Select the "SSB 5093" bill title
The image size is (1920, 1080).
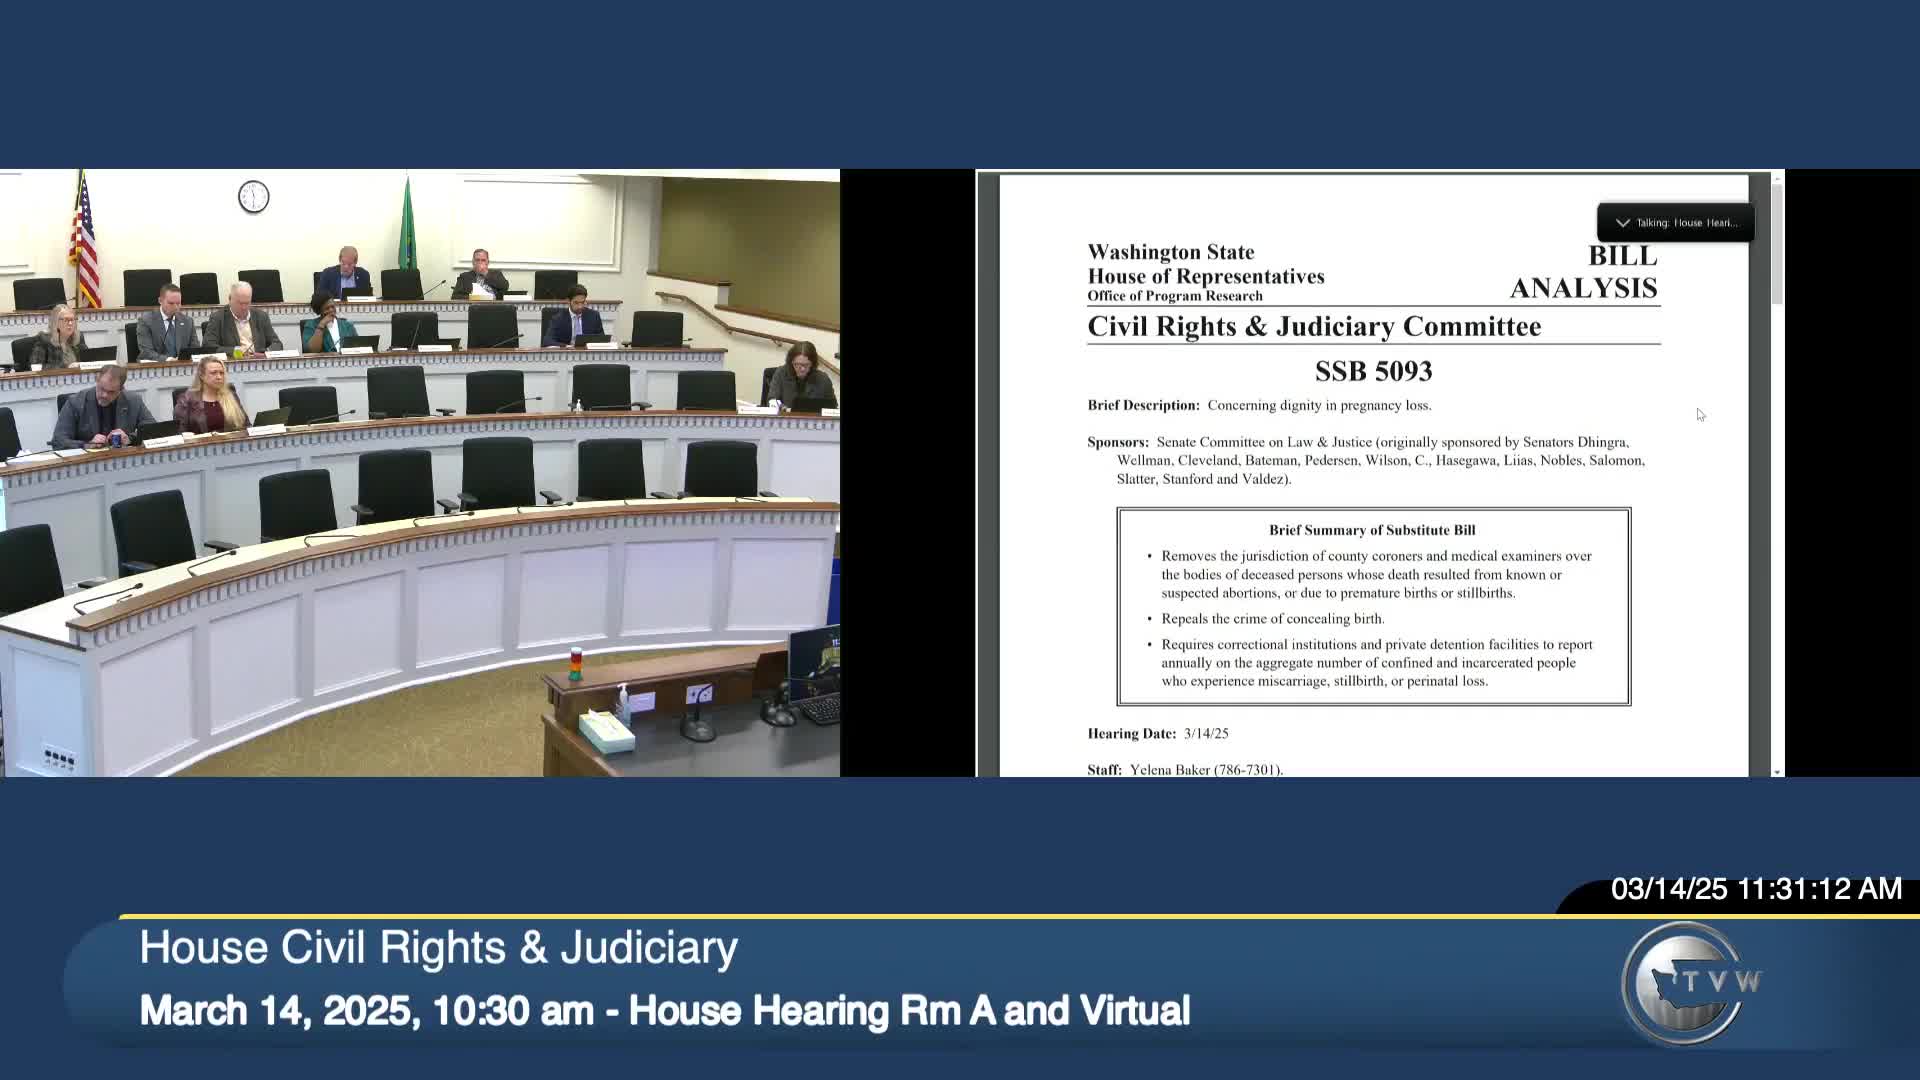1373,371
